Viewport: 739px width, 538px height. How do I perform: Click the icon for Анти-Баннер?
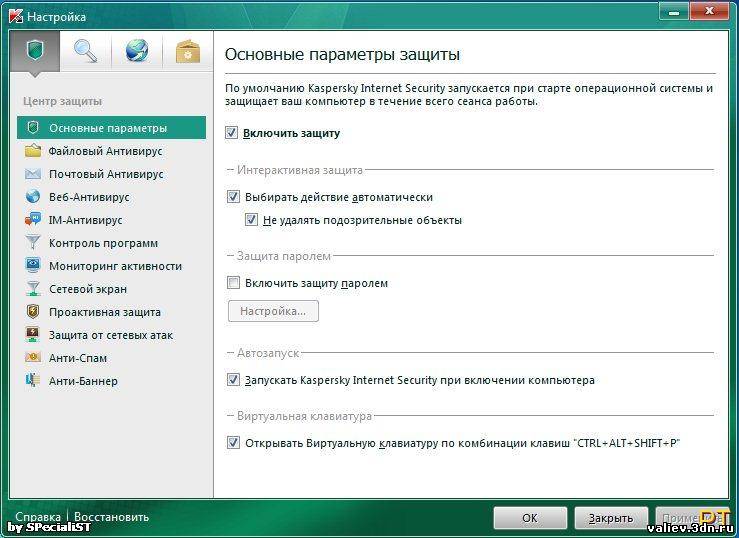coord(33,381)
